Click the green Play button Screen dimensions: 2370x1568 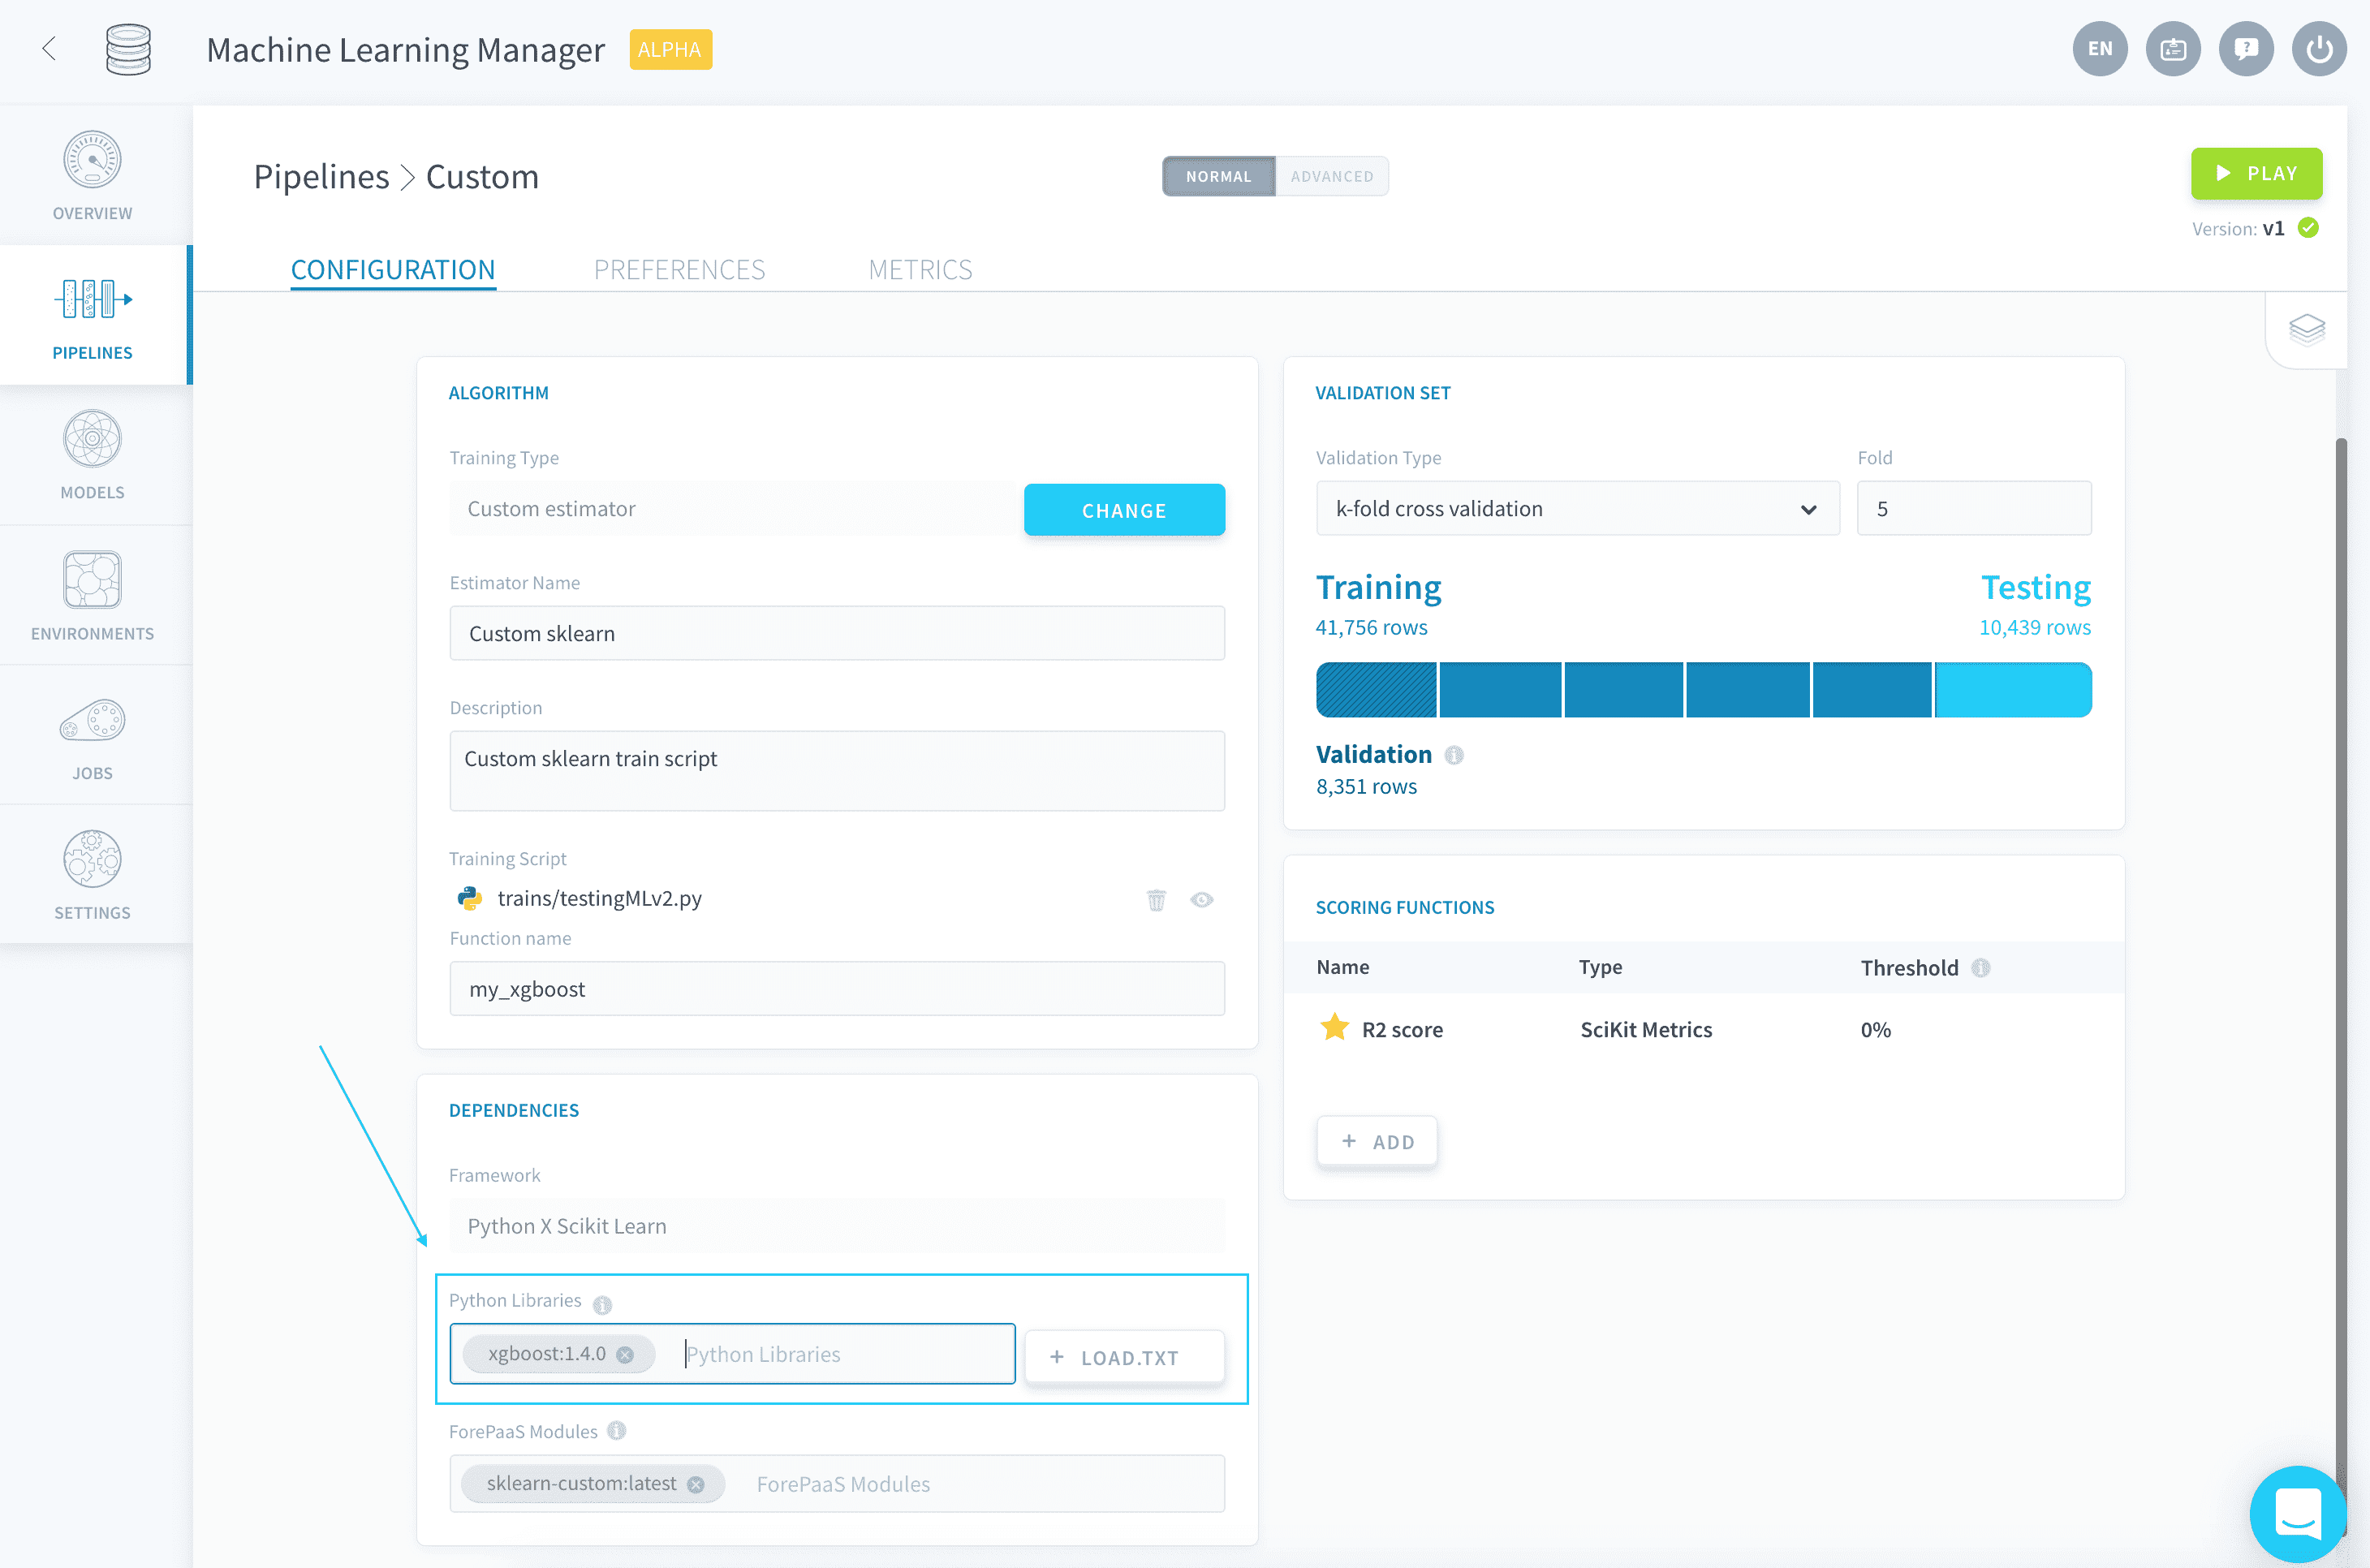tap(2256, 173)
